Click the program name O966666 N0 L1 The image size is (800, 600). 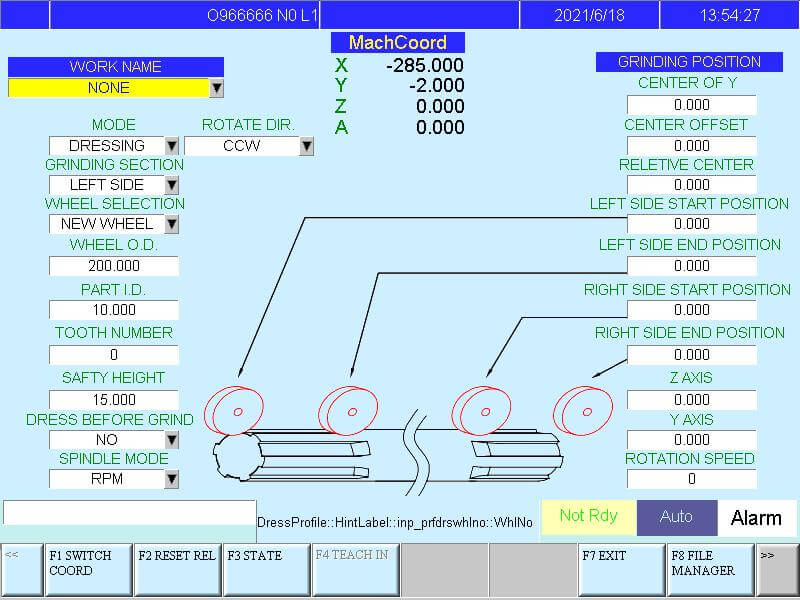pos(262,15)
